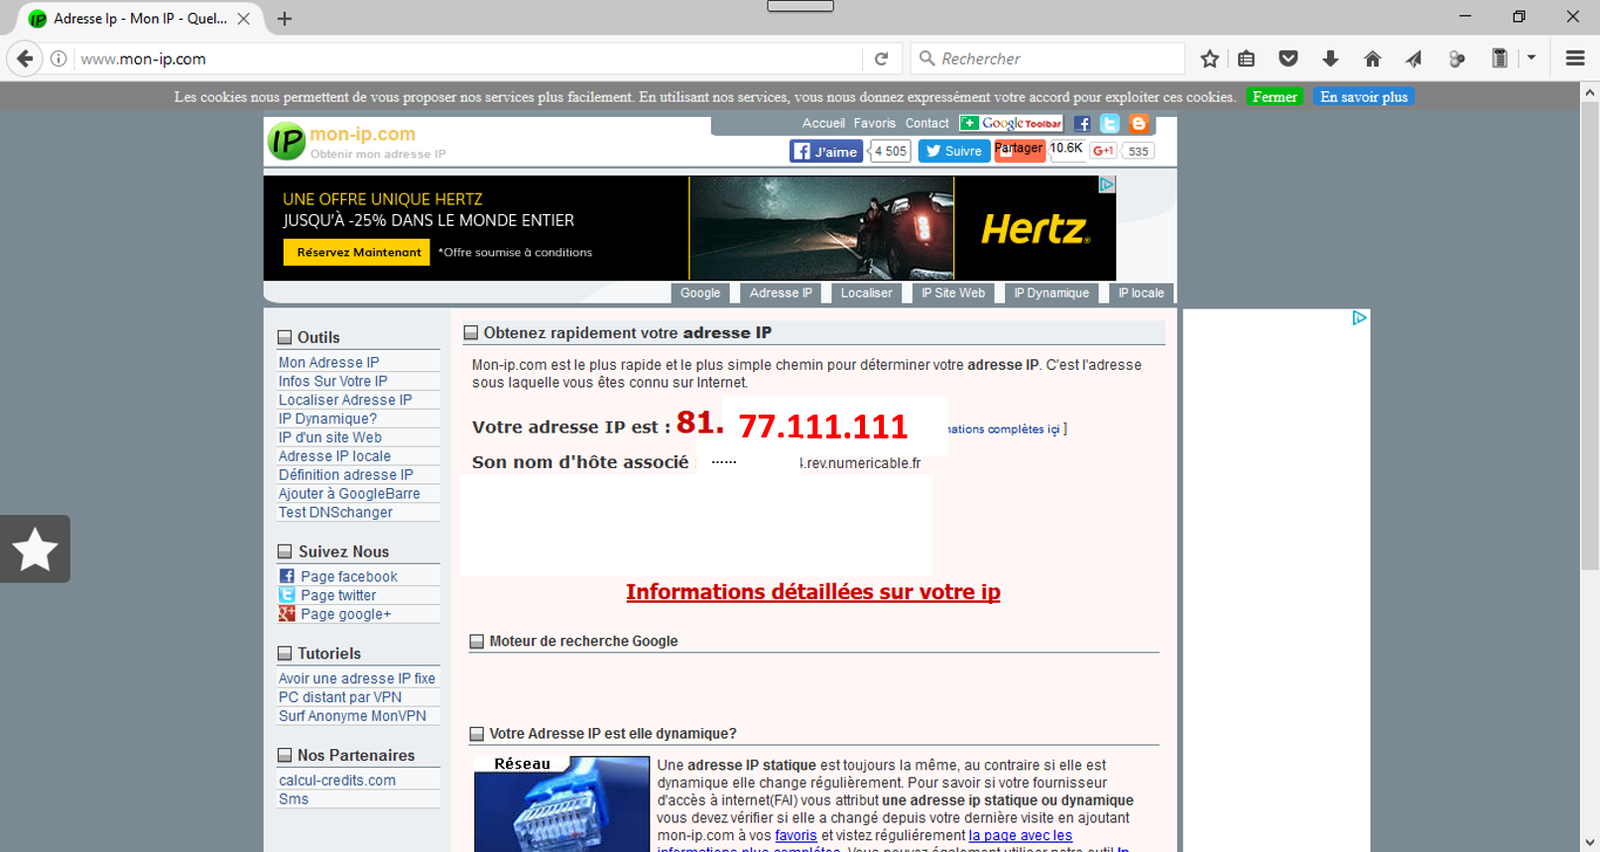This screenshot has height=852, width=1600.
Task: Click the Facebook J'aime button
Action: click(x=826, y=151)
